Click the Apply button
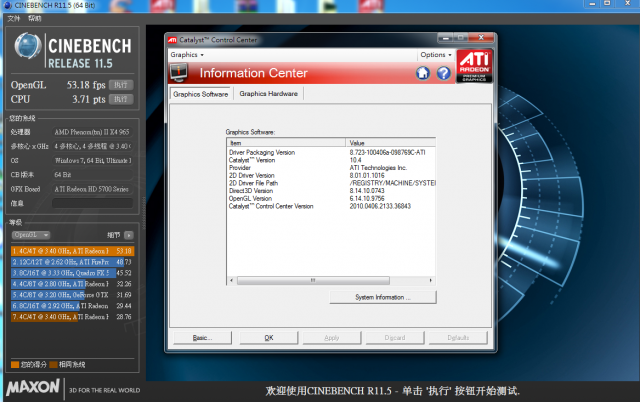 332,338
